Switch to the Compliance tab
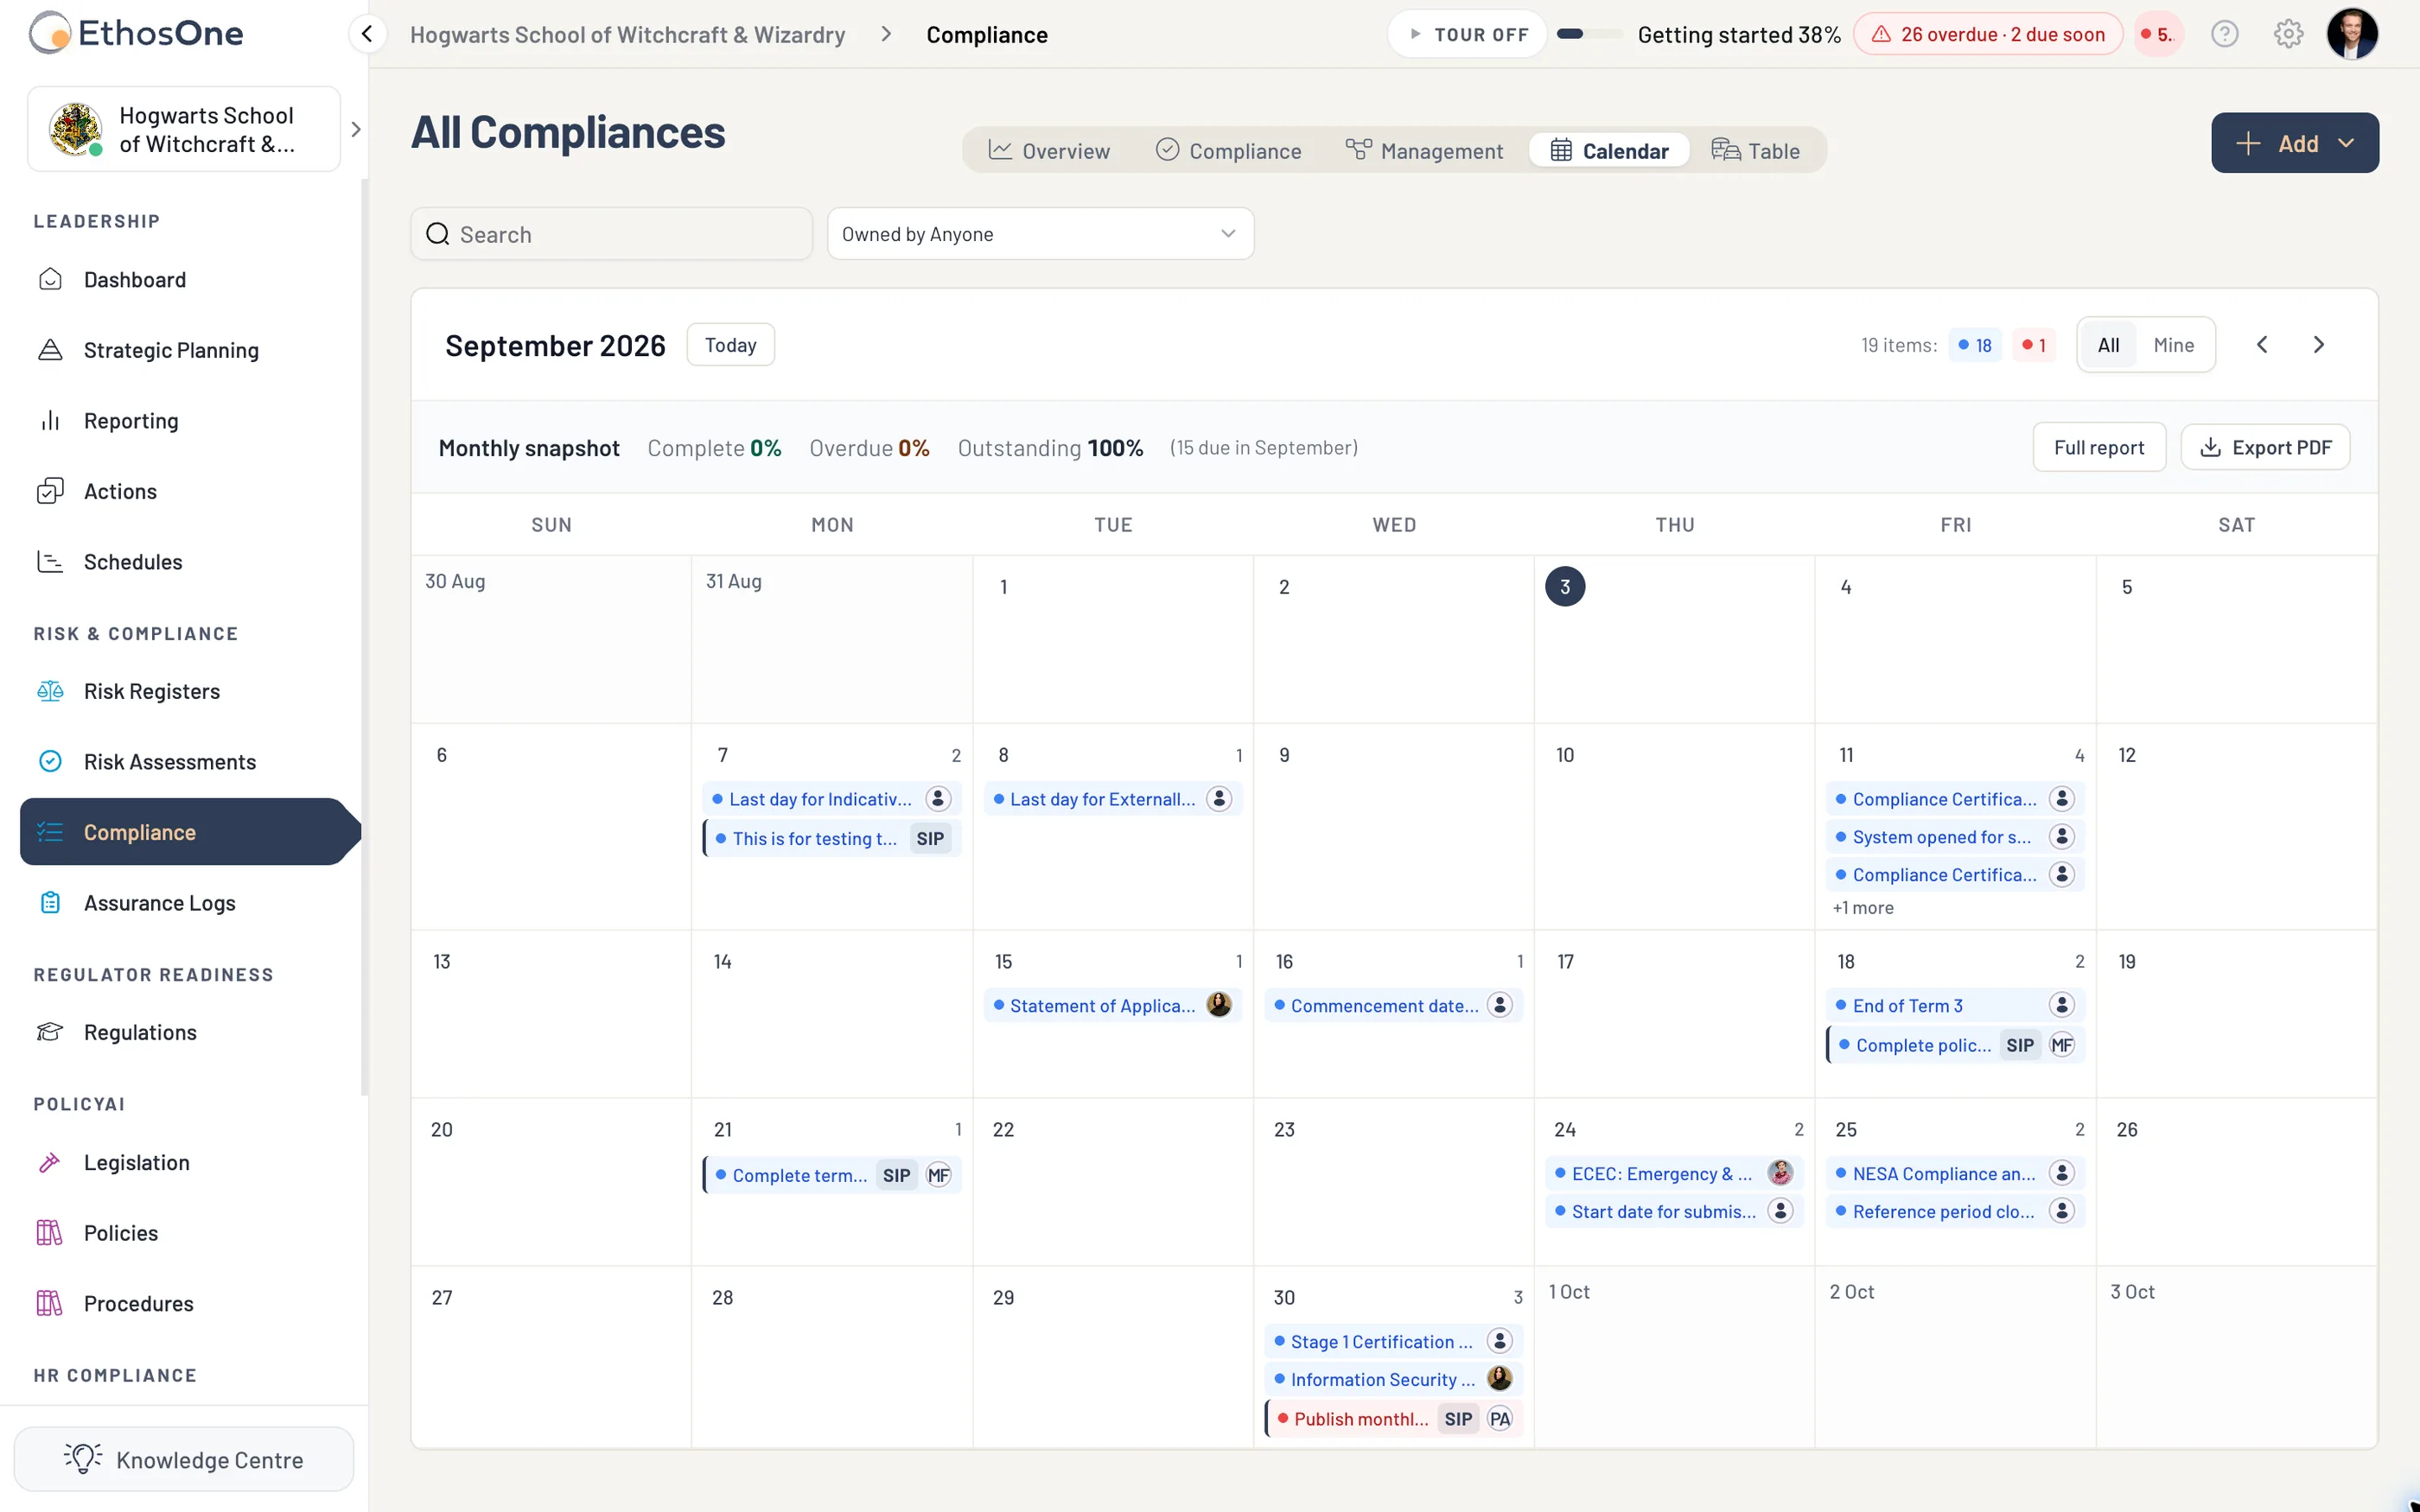This screenshot has width=2420, height=1512. point(1228,151)
